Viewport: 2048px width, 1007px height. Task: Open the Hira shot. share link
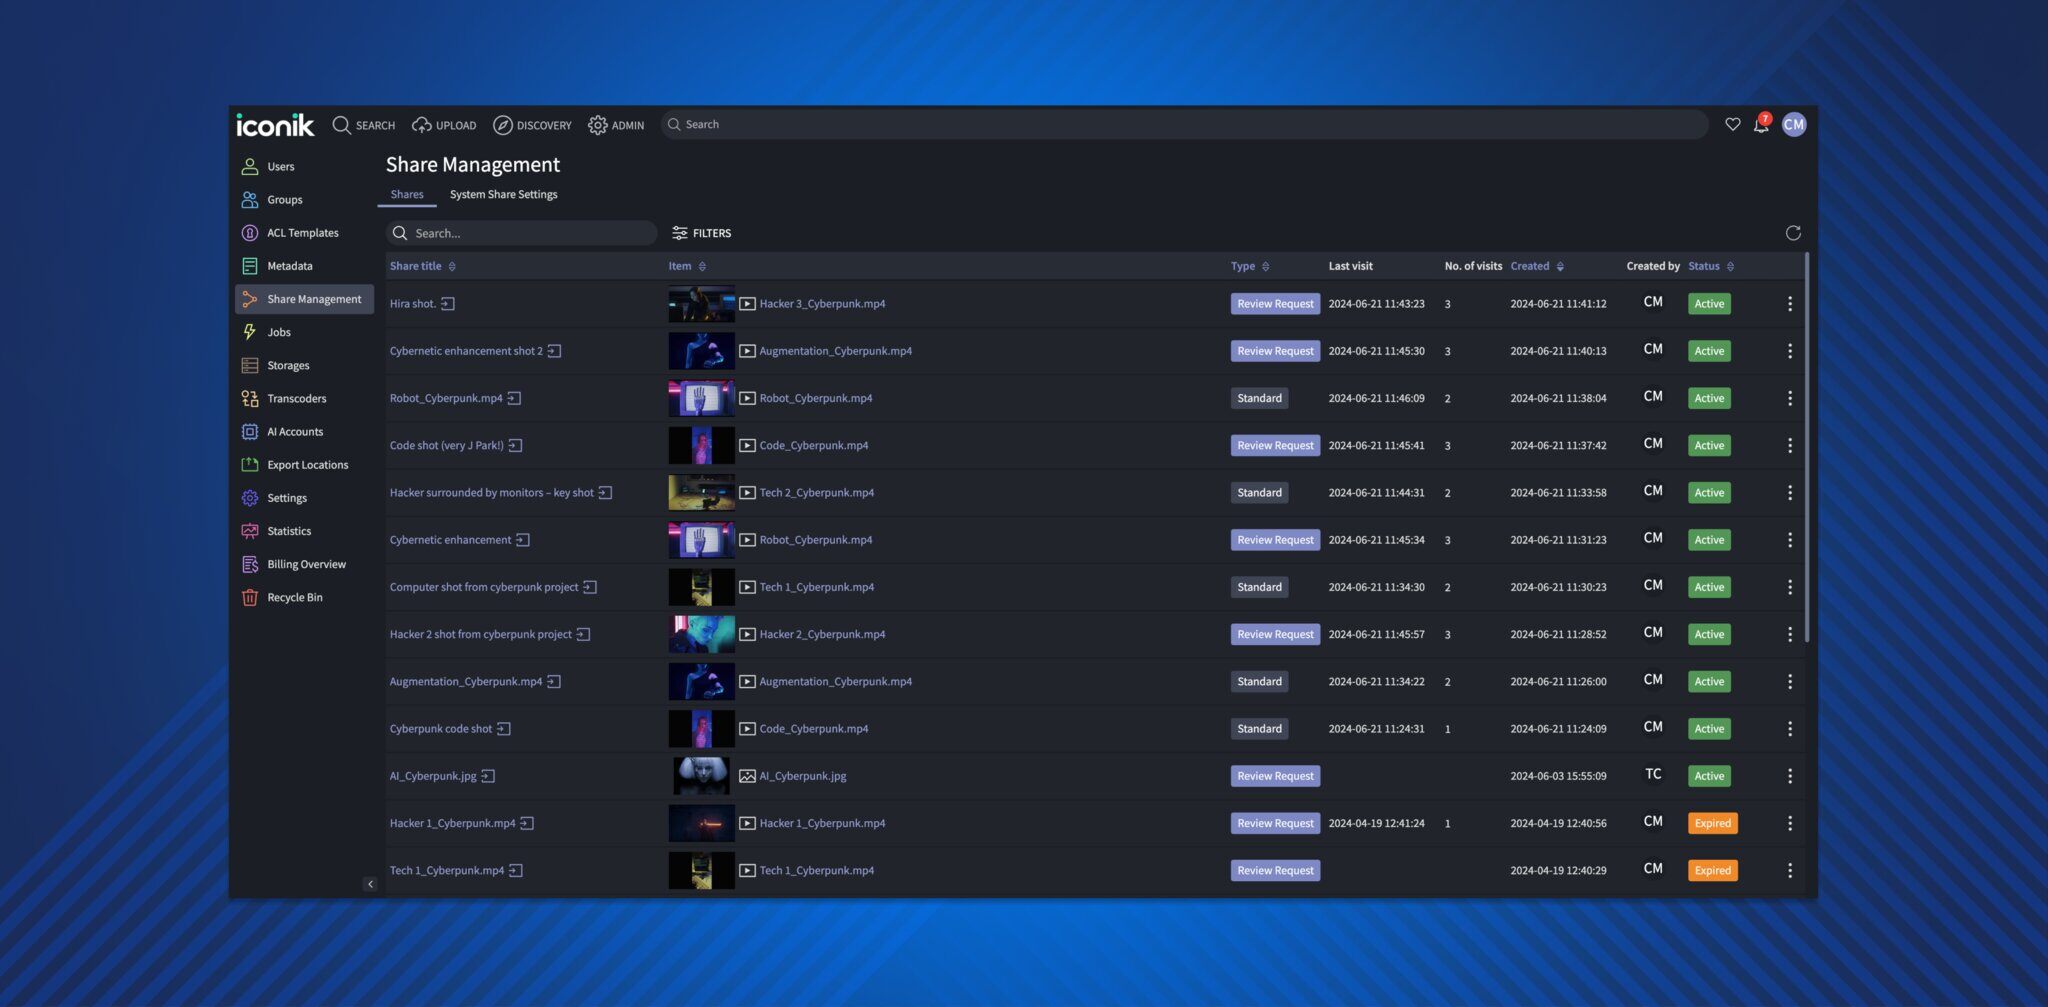tap(412, 304)
